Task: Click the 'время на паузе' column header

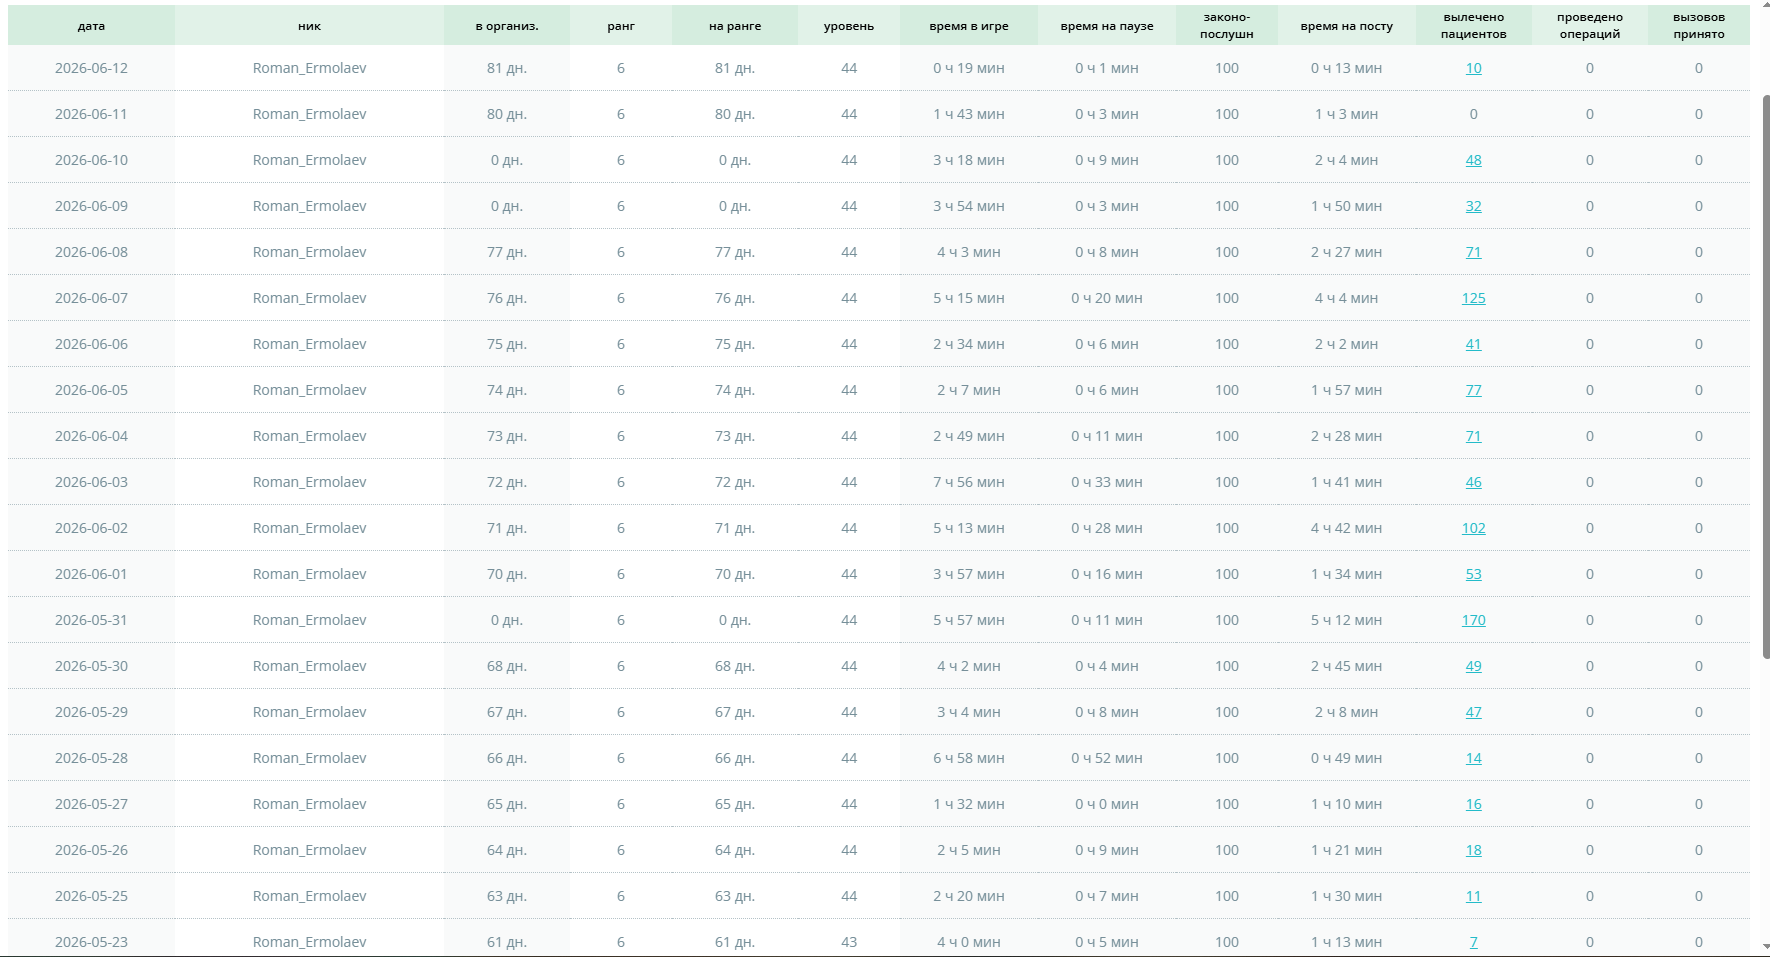Action: (x=1107, y=26)
